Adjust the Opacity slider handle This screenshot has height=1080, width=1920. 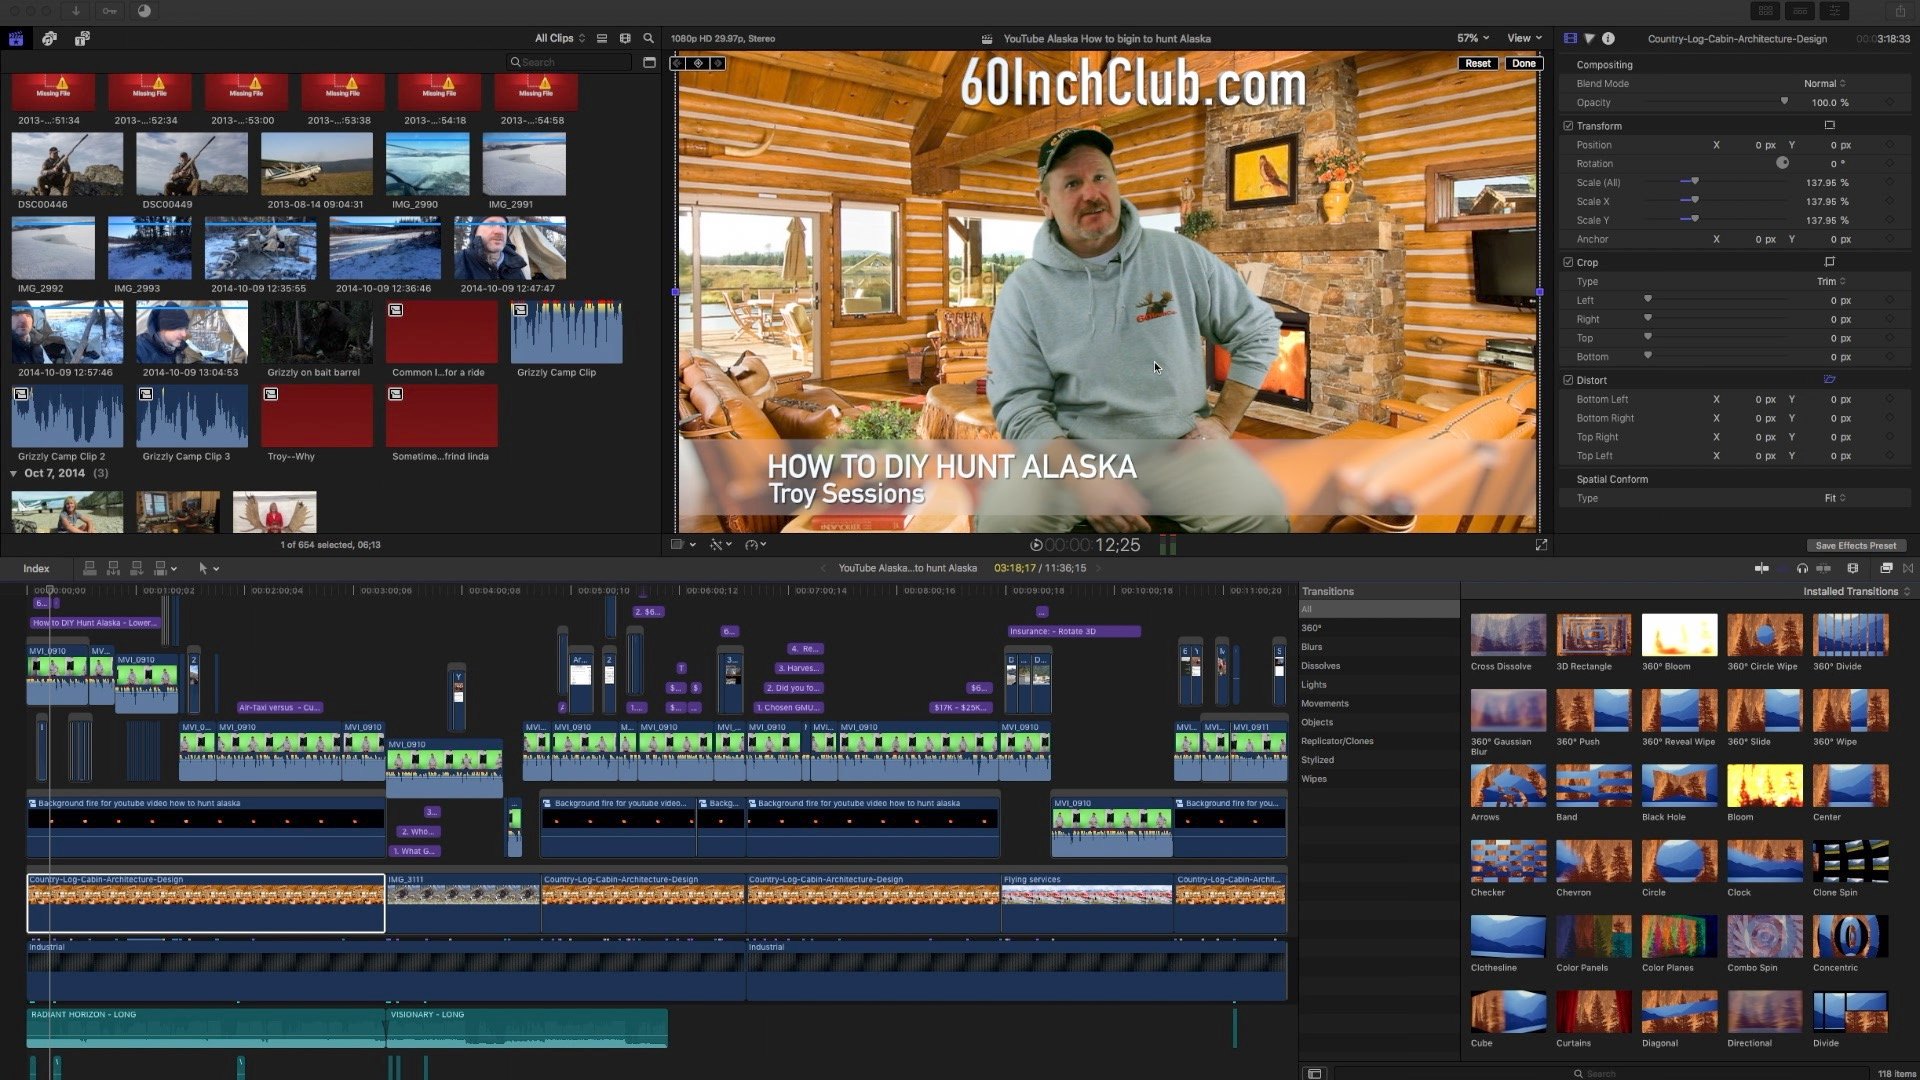pos(1784,101)
